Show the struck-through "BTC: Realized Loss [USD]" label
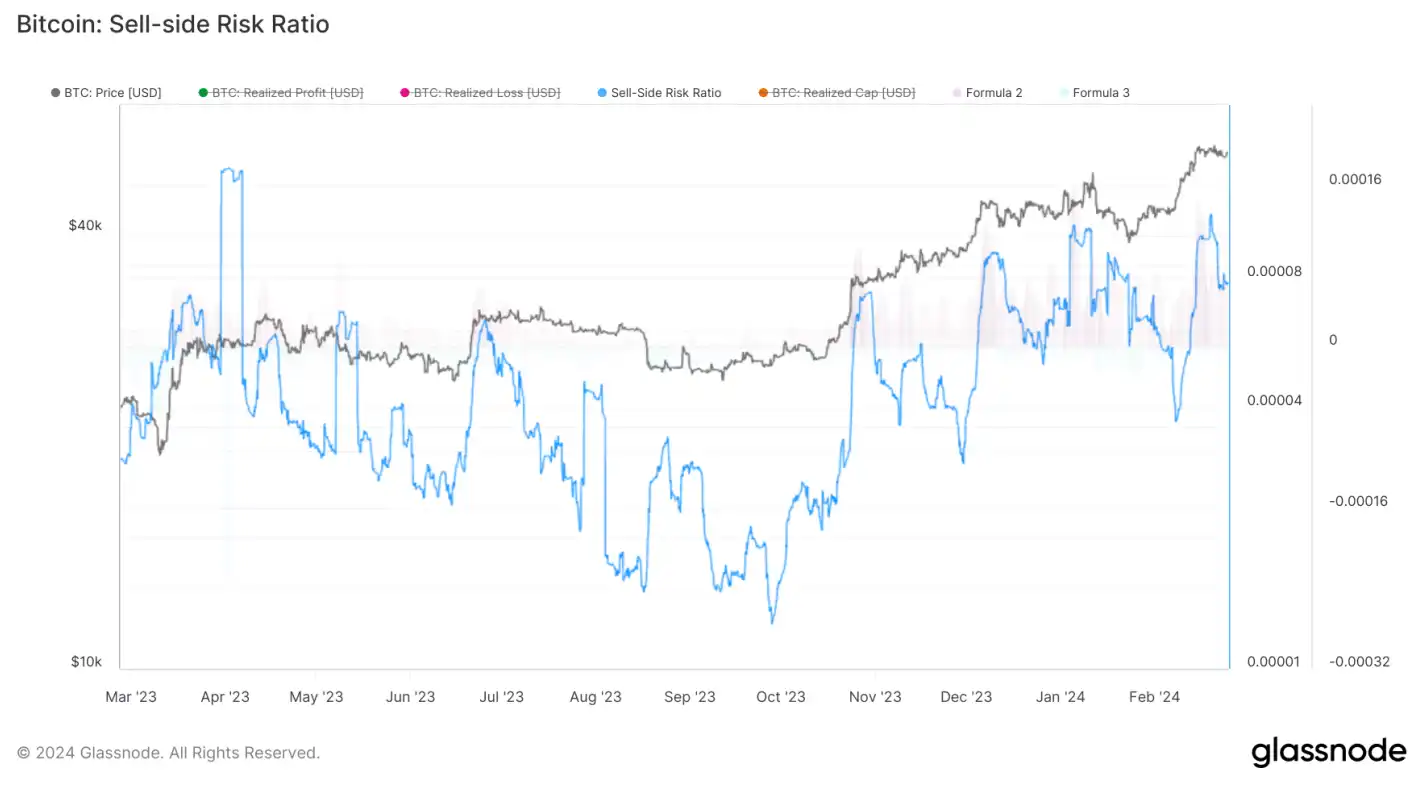Image resolution: width=1420 pixels, height=790 pixels. tap(487, 93)
